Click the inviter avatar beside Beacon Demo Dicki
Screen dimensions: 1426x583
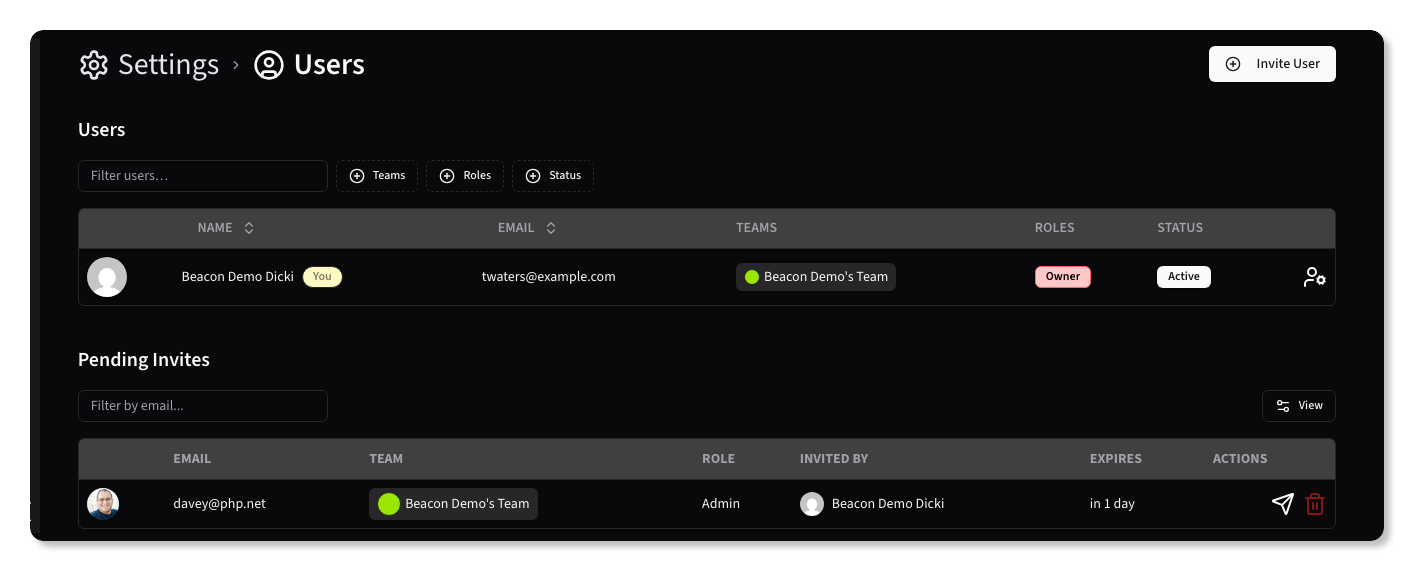pos(812,504)
